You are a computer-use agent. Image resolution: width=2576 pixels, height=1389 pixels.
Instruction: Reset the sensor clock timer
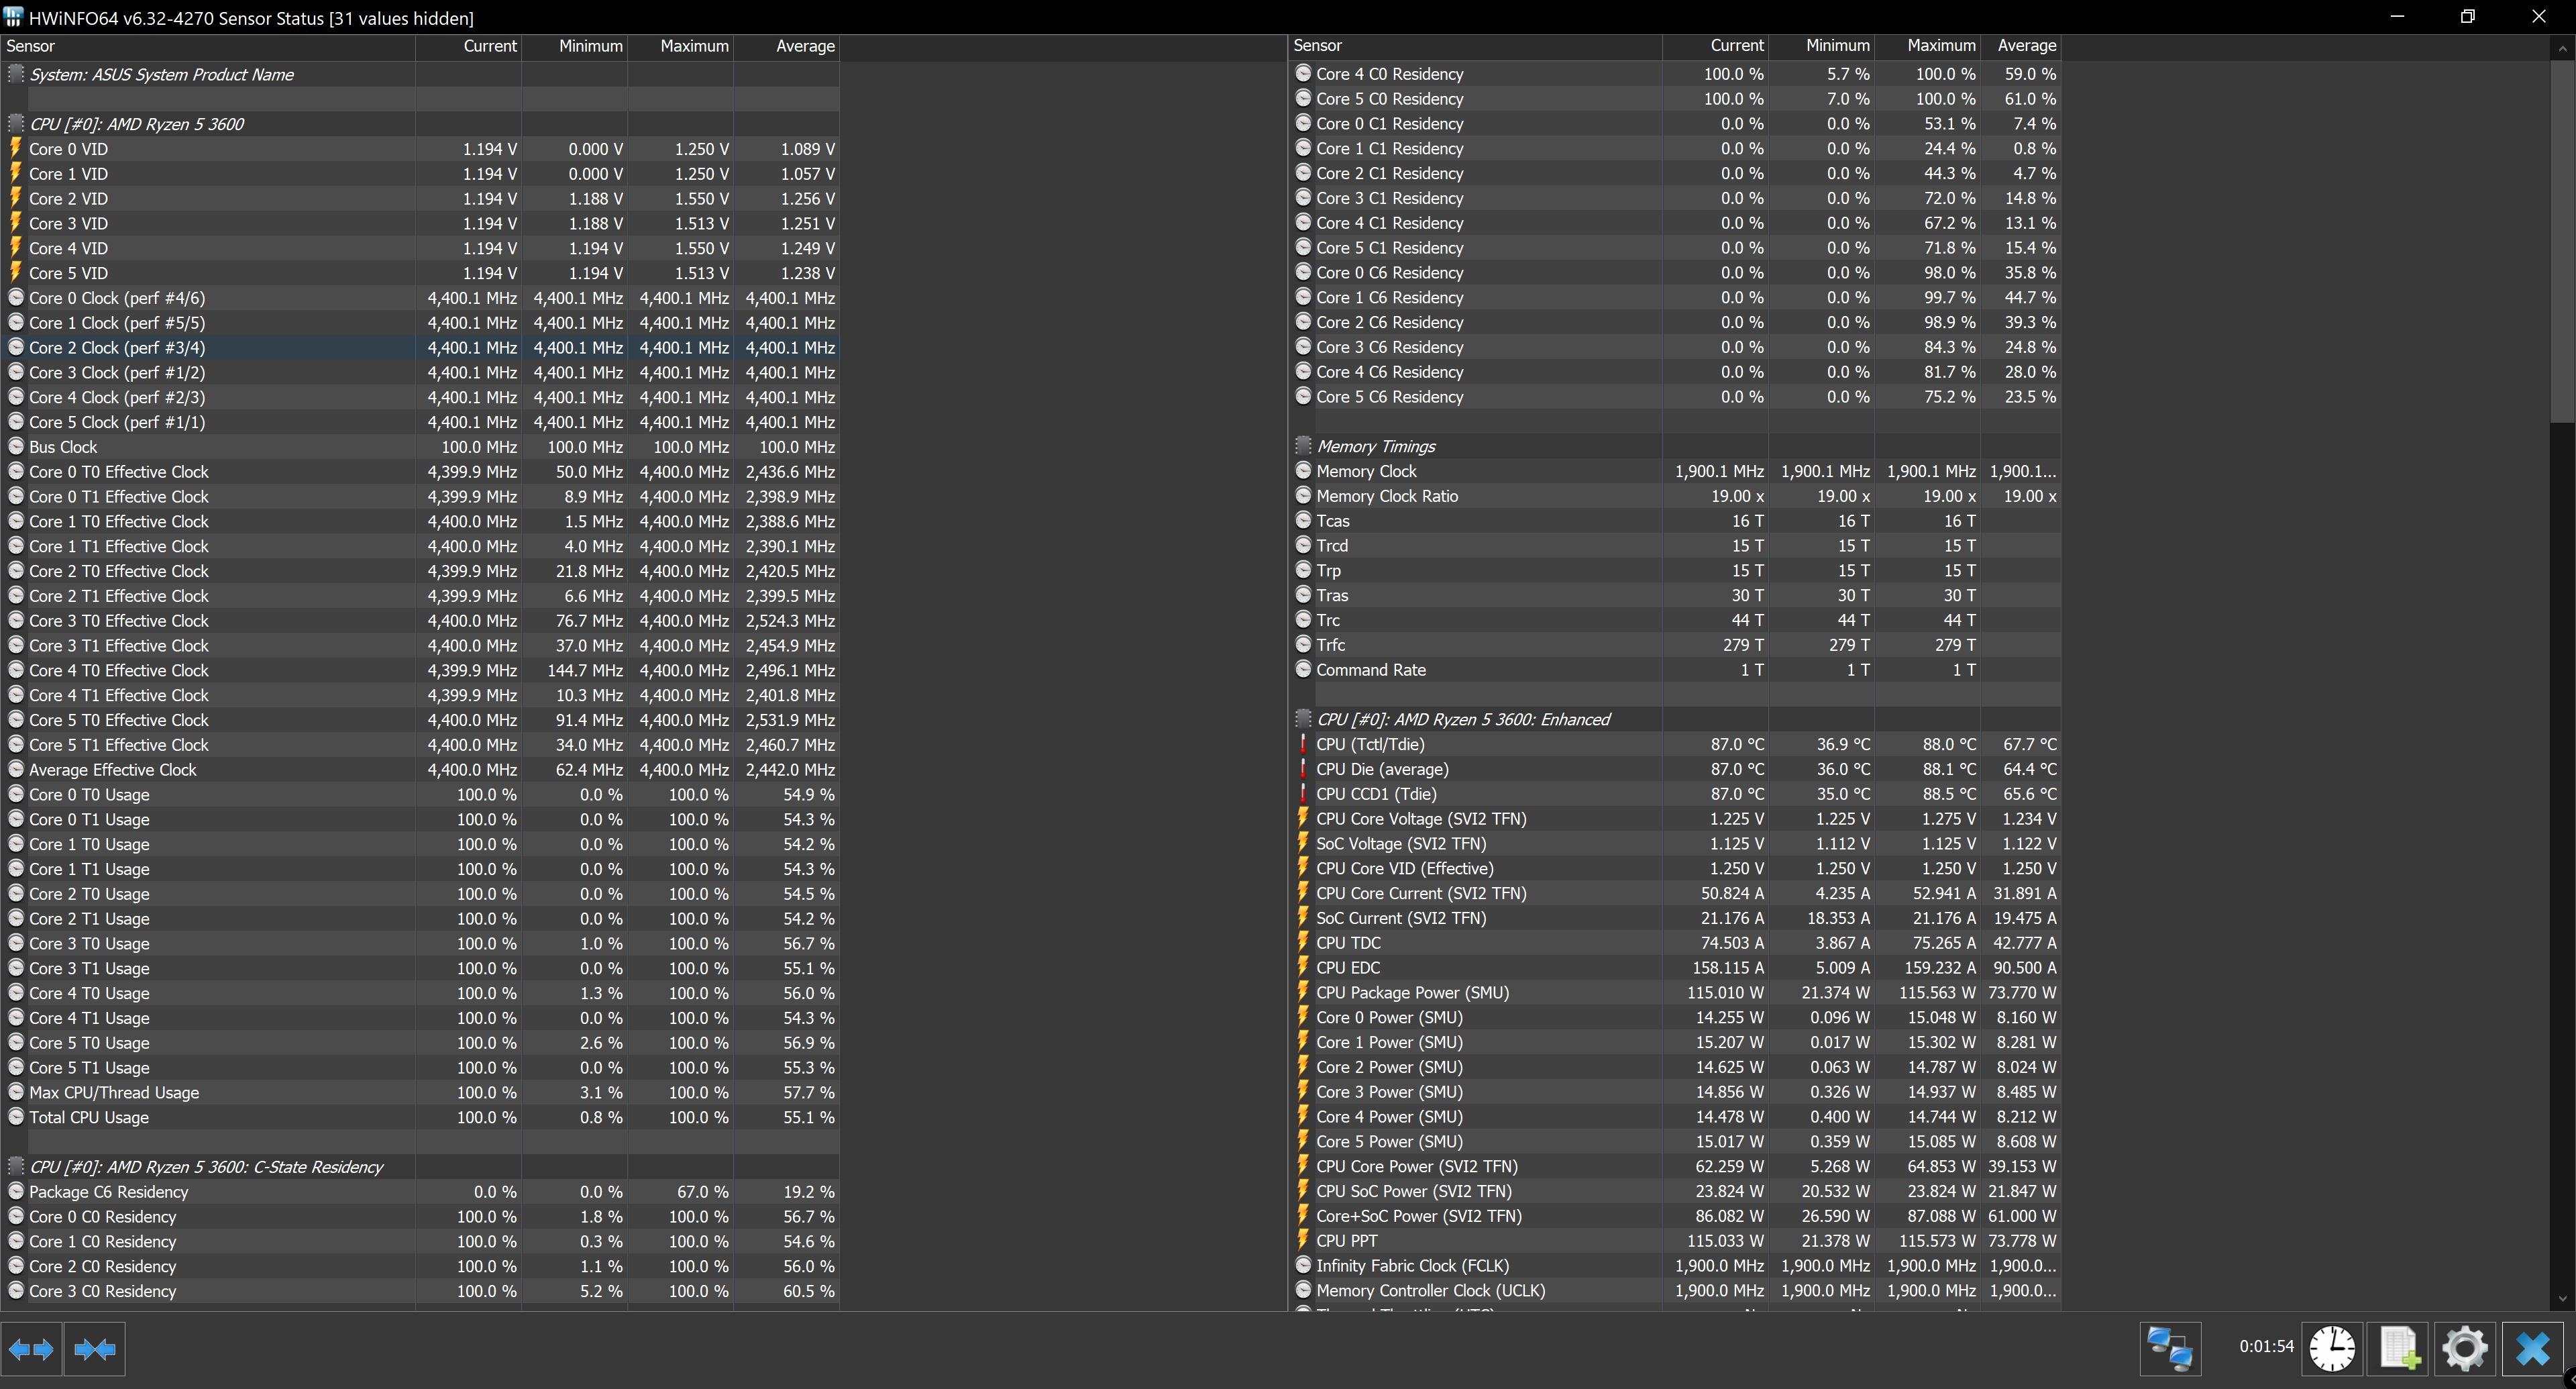[x=2331, y=1348]
